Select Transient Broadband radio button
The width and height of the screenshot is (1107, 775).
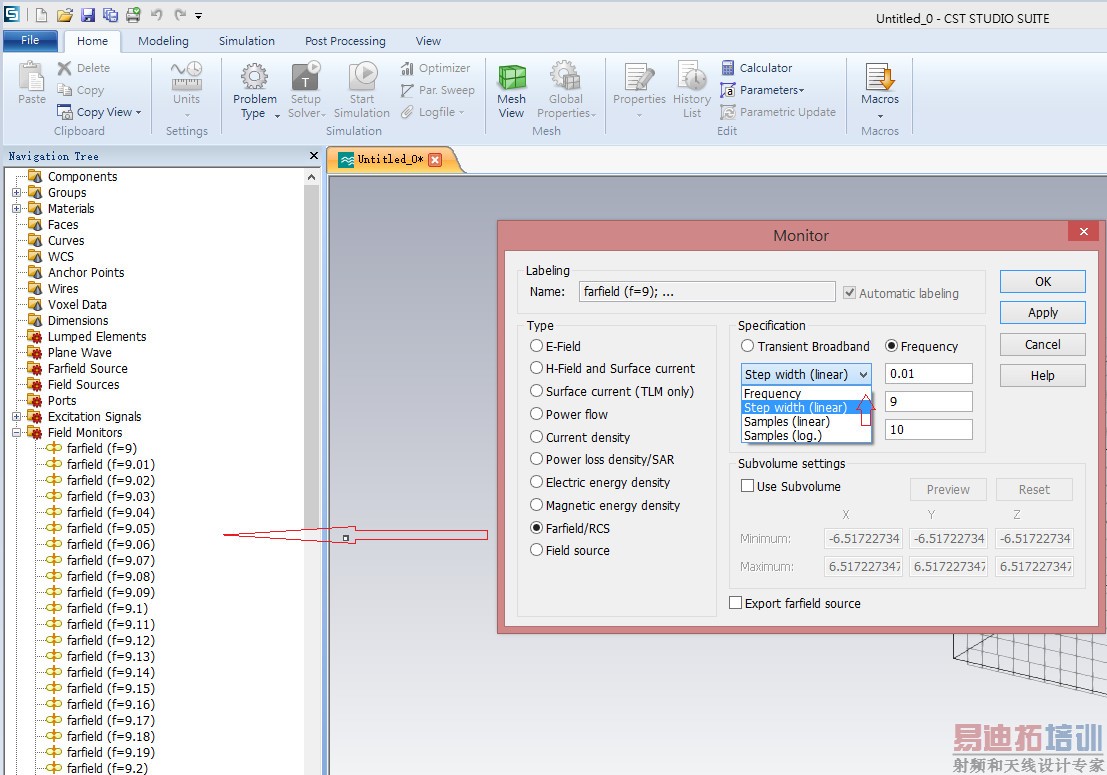pyautogui.click(x=747, y=346)
